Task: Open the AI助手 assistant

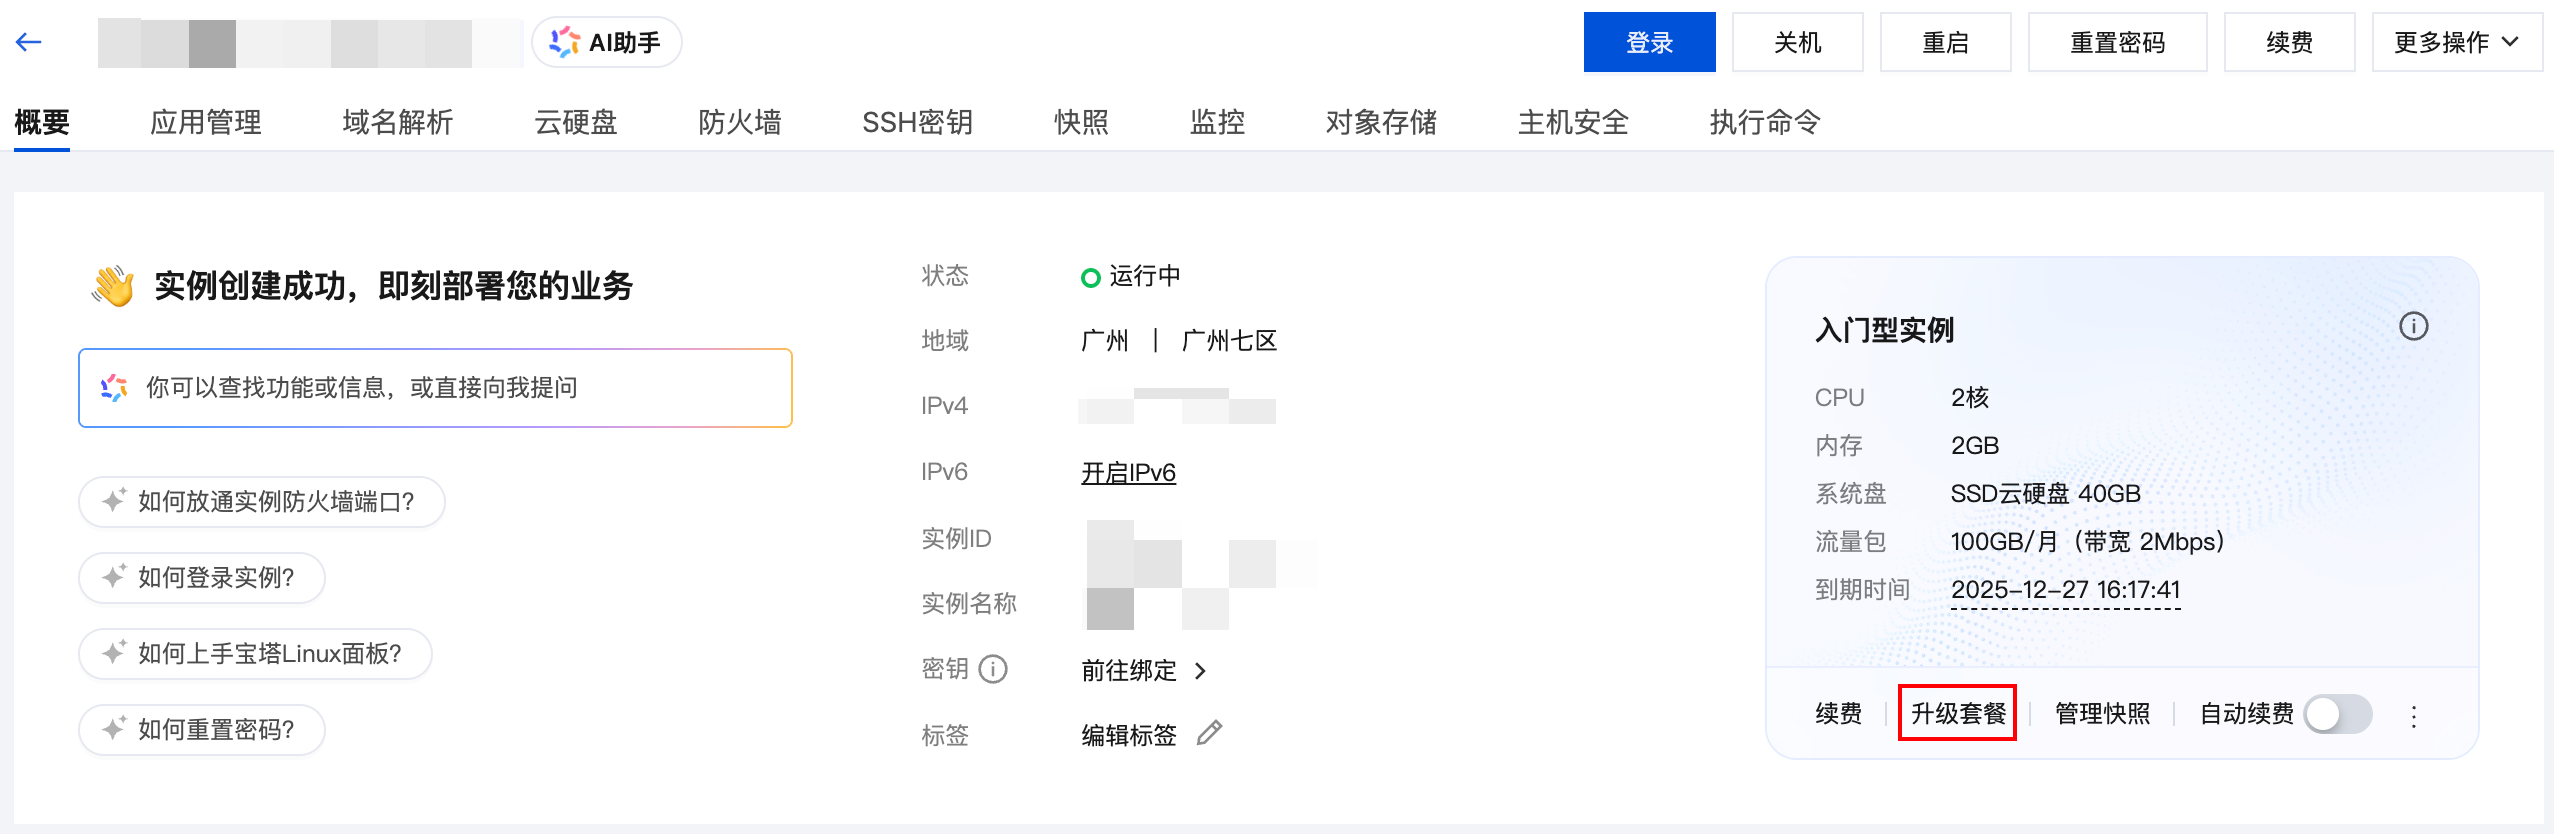Action: (607, 42)
